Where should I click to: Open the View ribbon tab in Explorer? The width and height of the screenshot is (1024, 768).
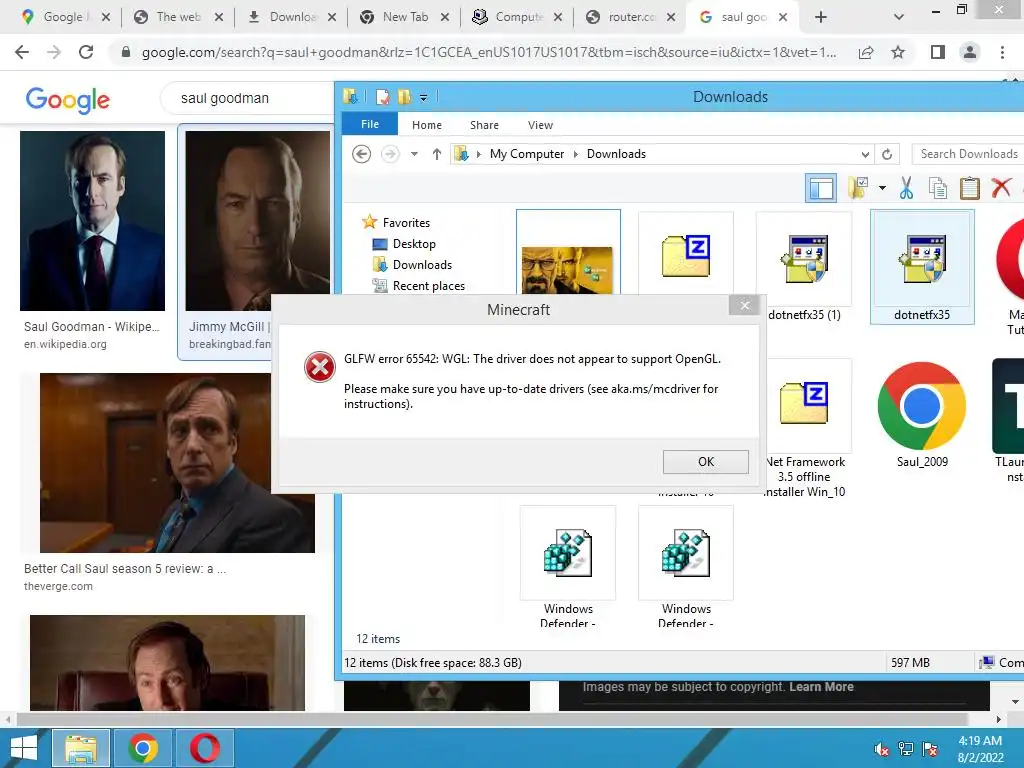(x=540, y=125)
